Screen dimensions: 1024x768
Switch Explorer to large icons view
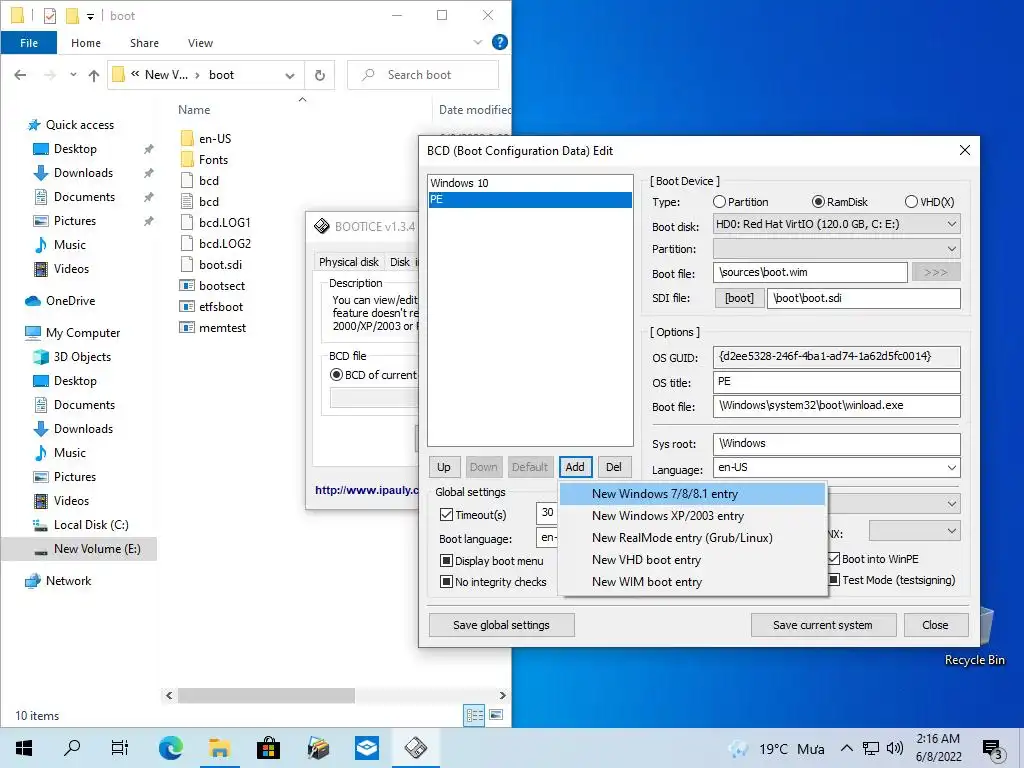pos(496,715)
